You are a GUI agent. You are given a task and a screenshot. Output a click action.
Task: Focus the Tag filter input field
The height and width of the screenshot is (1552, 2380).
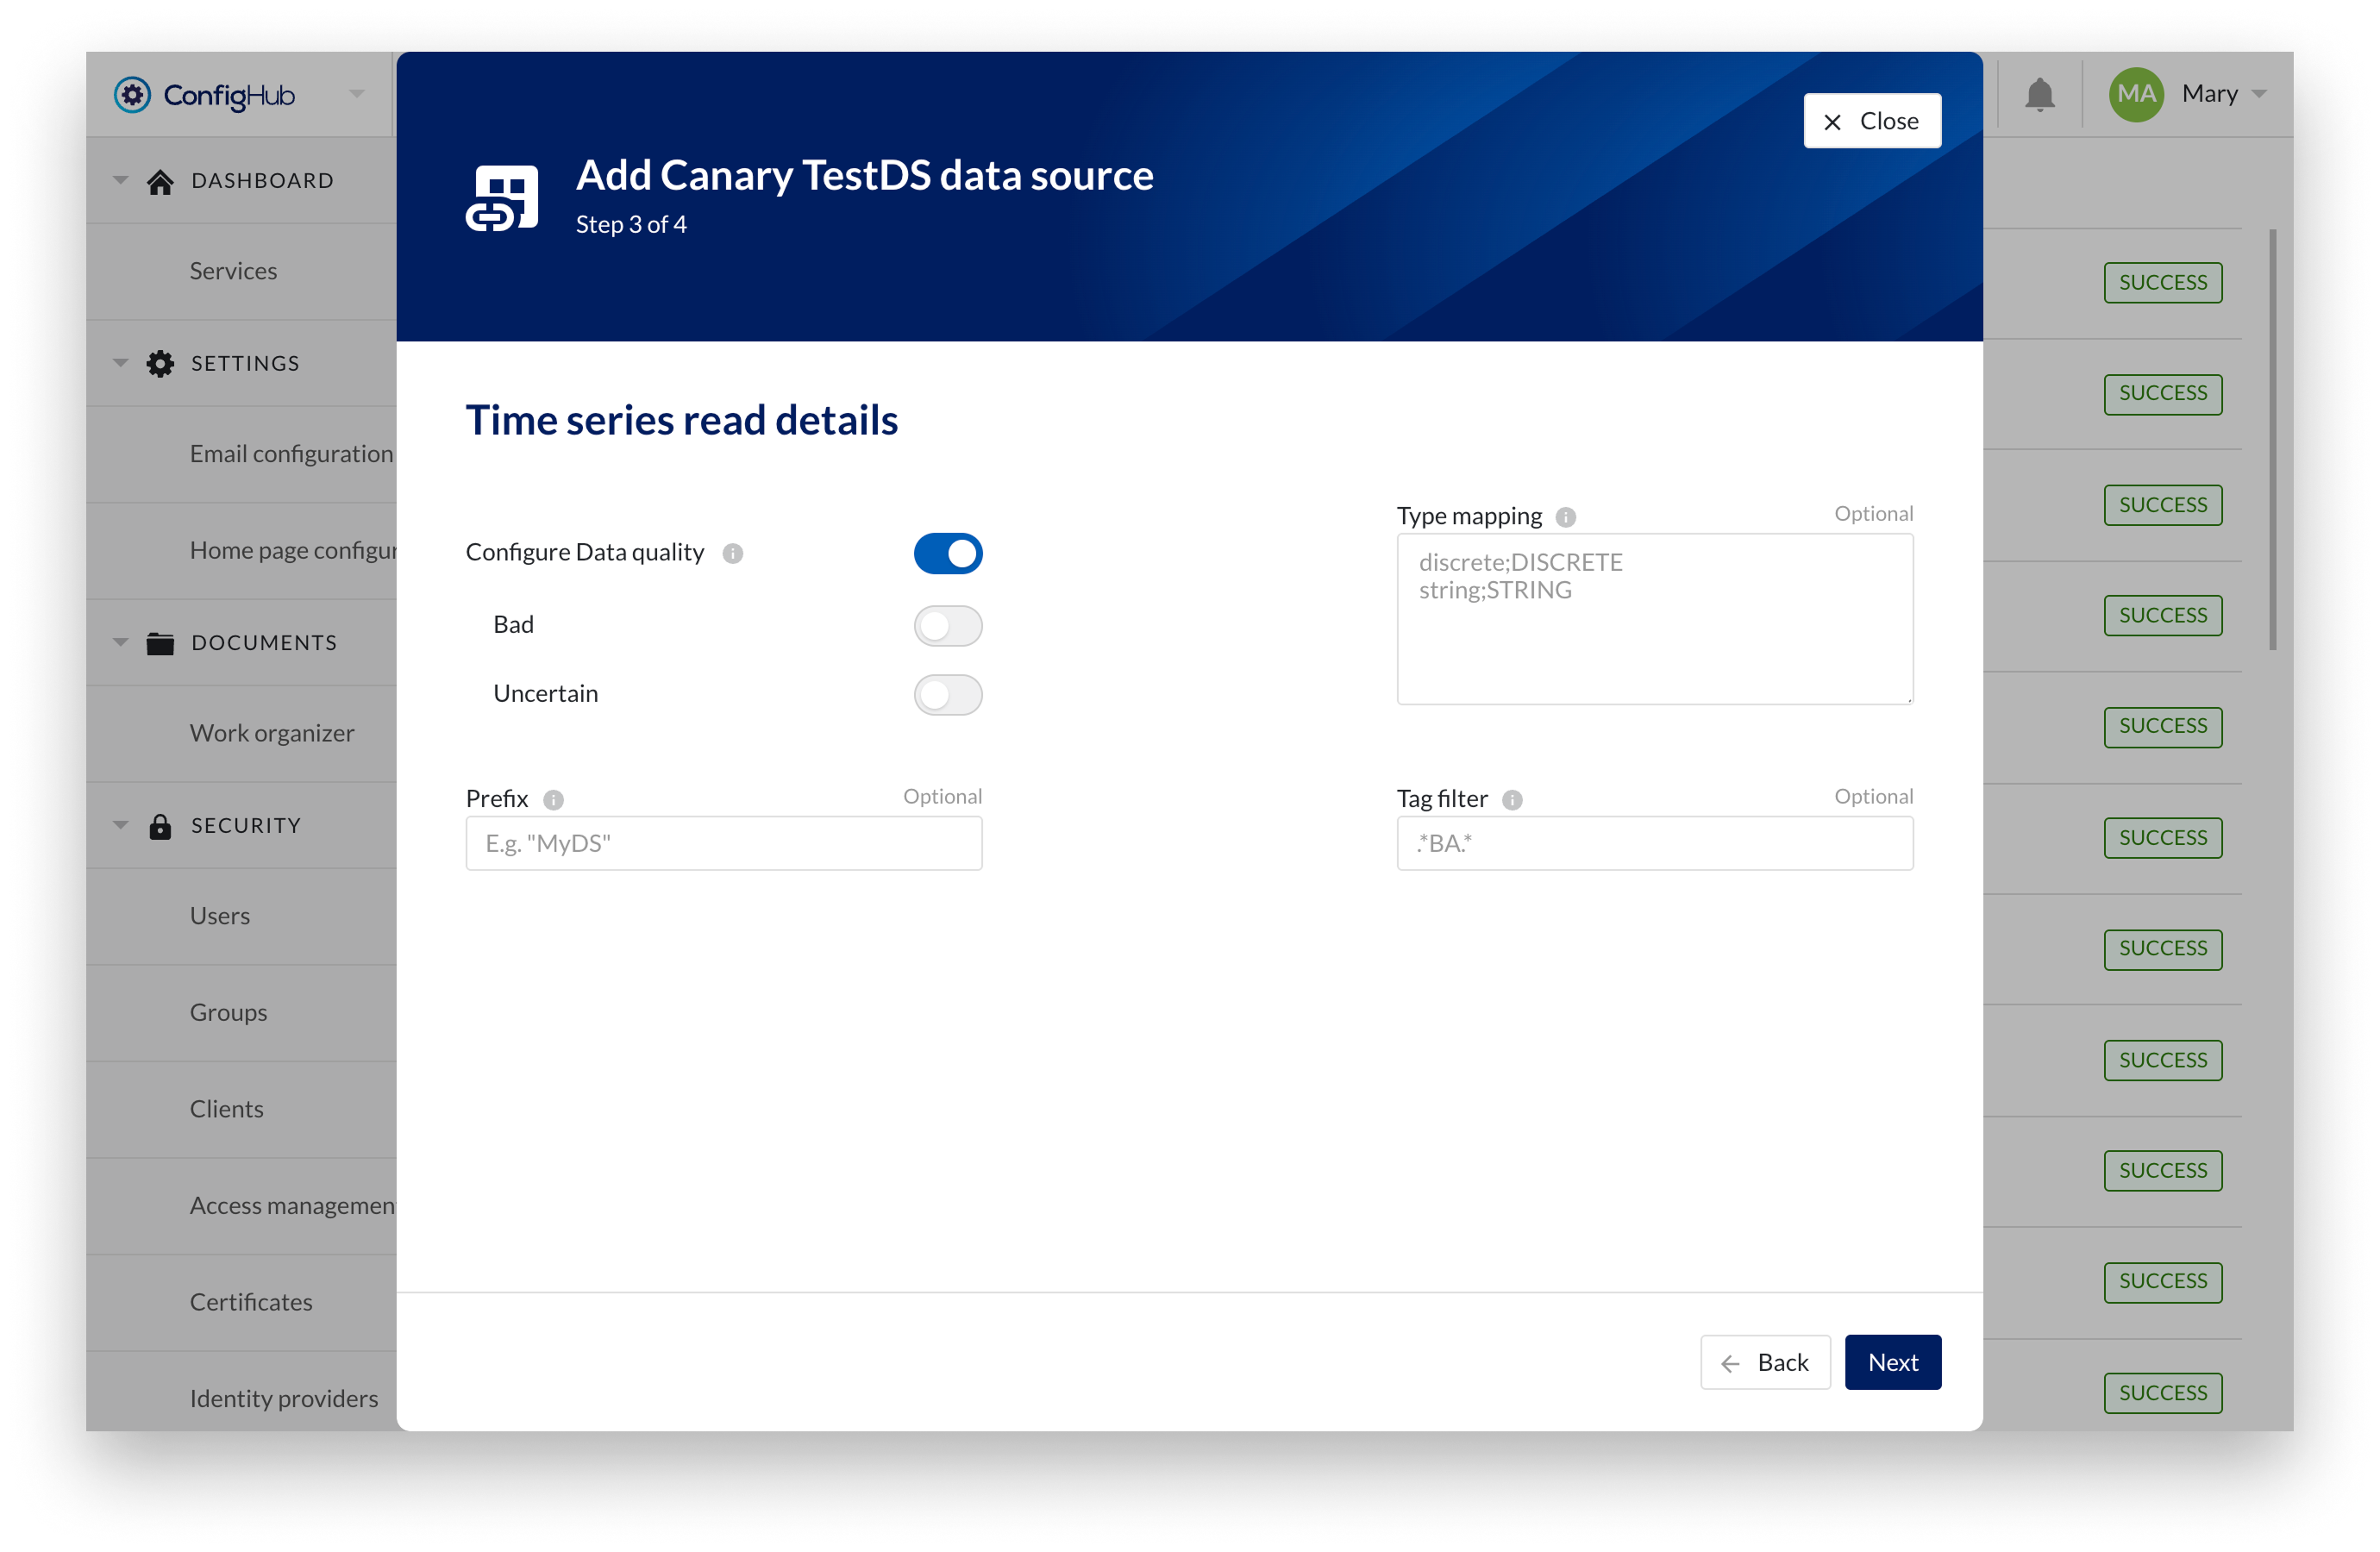(1654, 843)
